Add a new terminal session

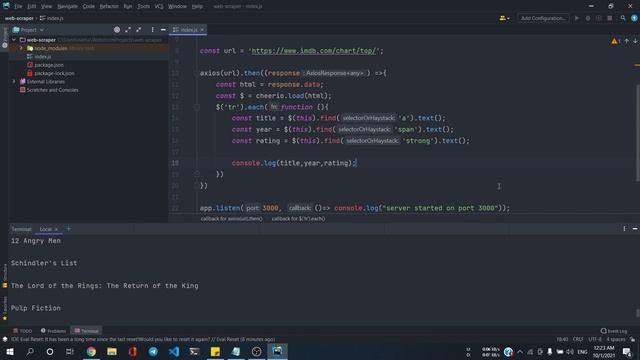(69, 229)
